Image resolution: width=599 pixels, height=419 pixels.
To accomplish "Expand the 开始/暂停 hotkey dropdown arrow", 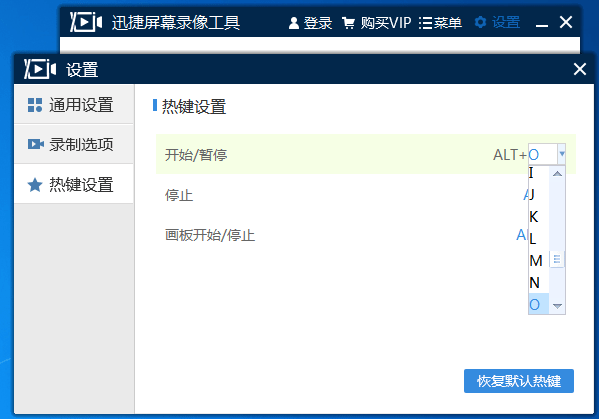I will [x=562, y=154].
